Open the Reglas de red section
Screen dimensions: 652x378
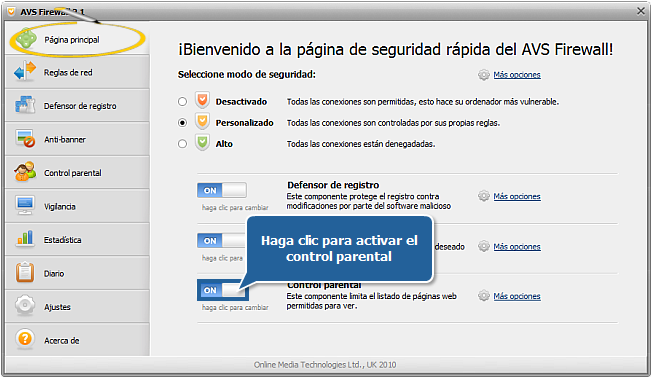point(77,72)
